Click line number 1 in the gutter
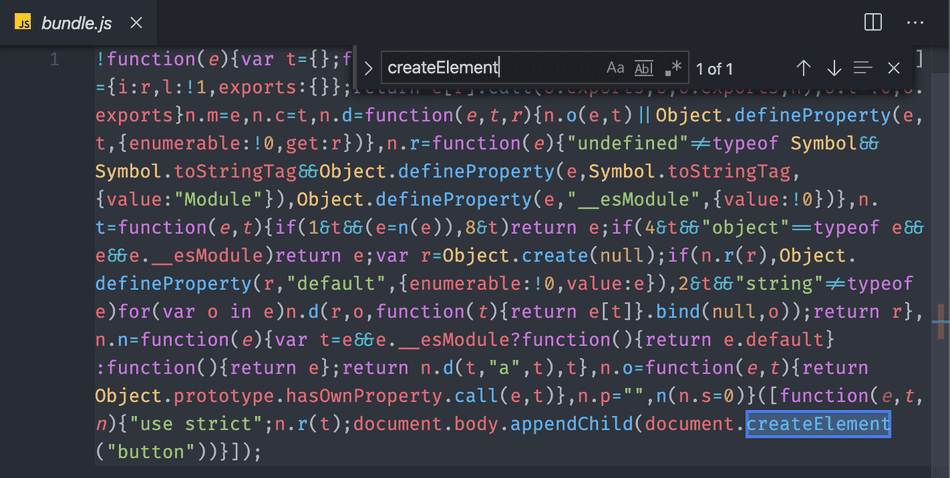 pyautogui.click(x=54, y=60)
